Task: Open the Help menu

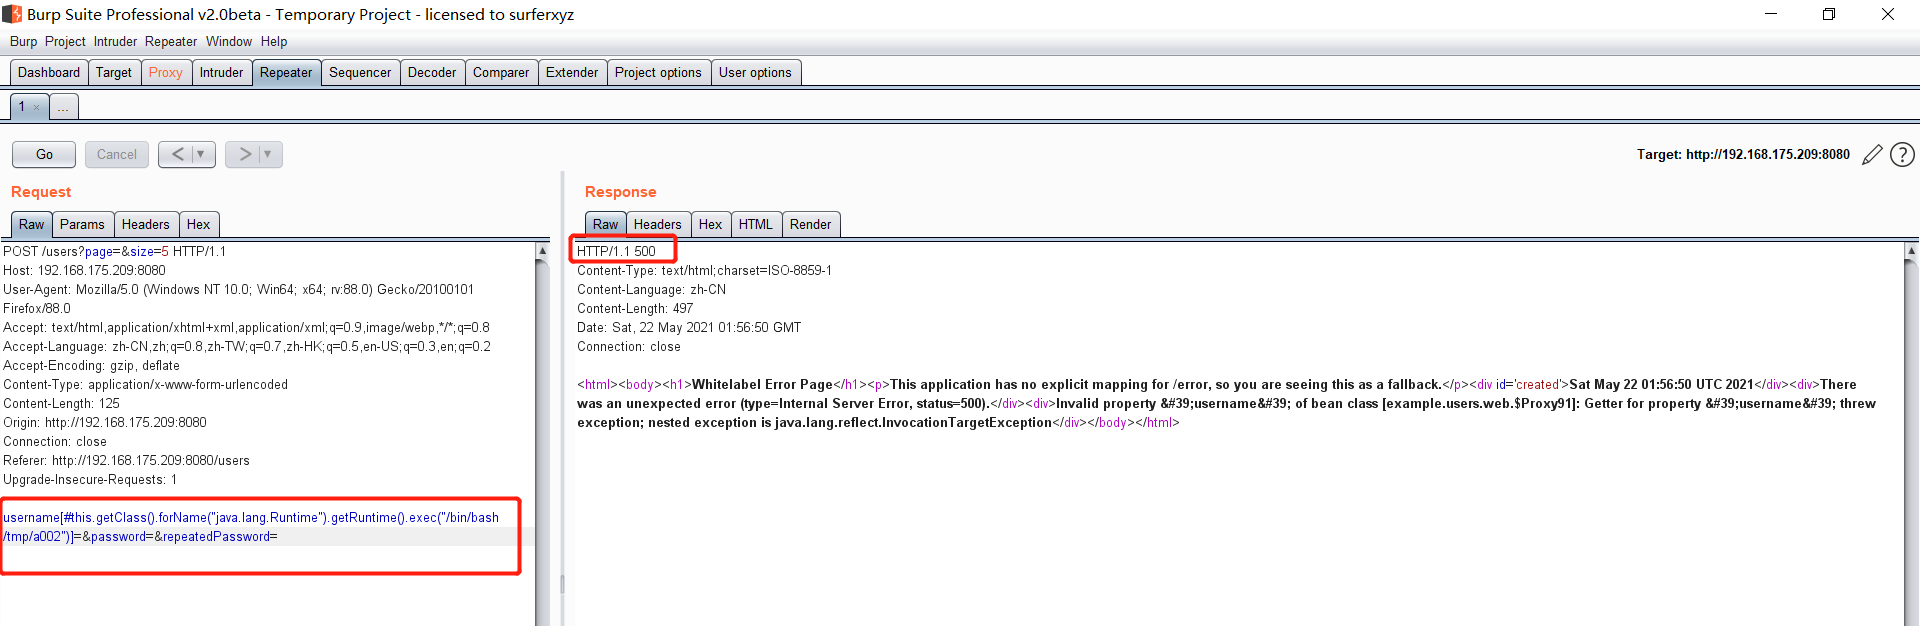Action: [x=274, y=41]
